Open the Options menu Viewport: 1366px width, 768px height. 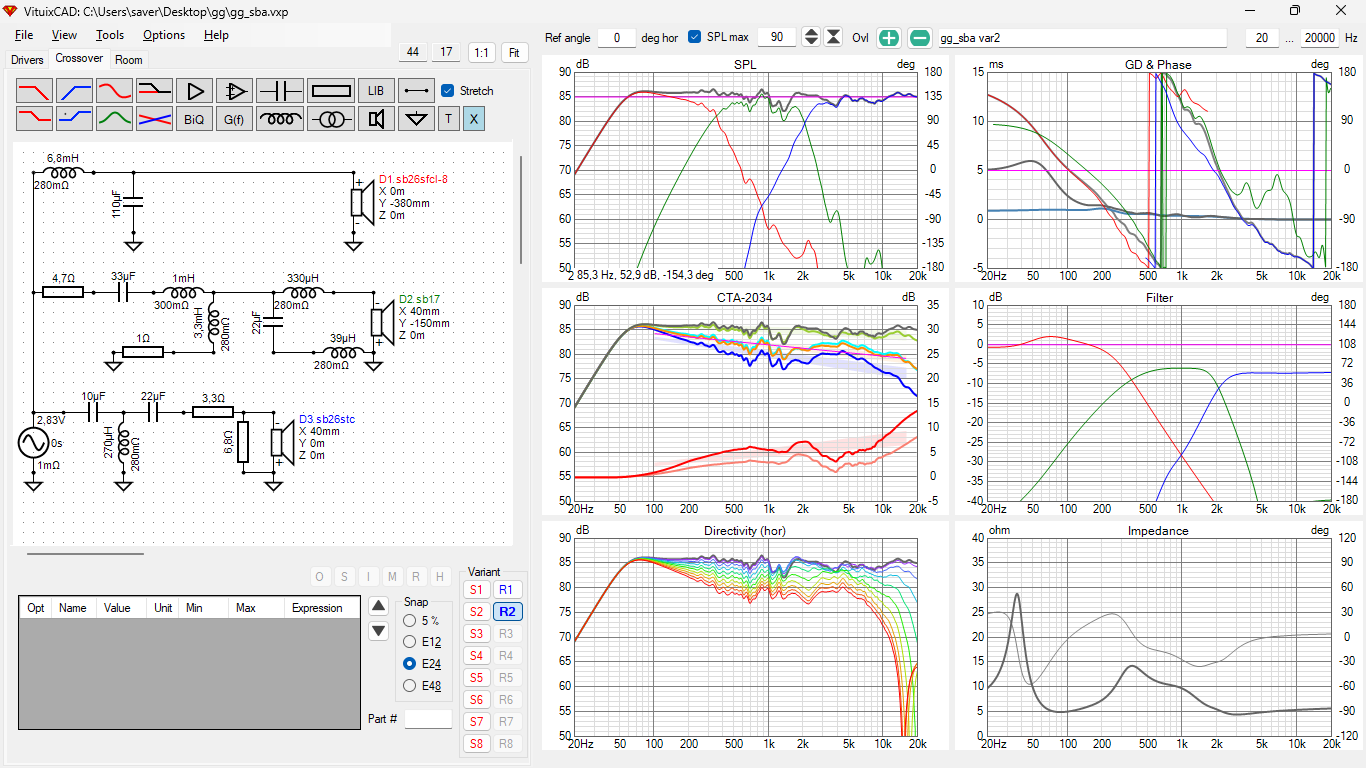coord(164,35)
